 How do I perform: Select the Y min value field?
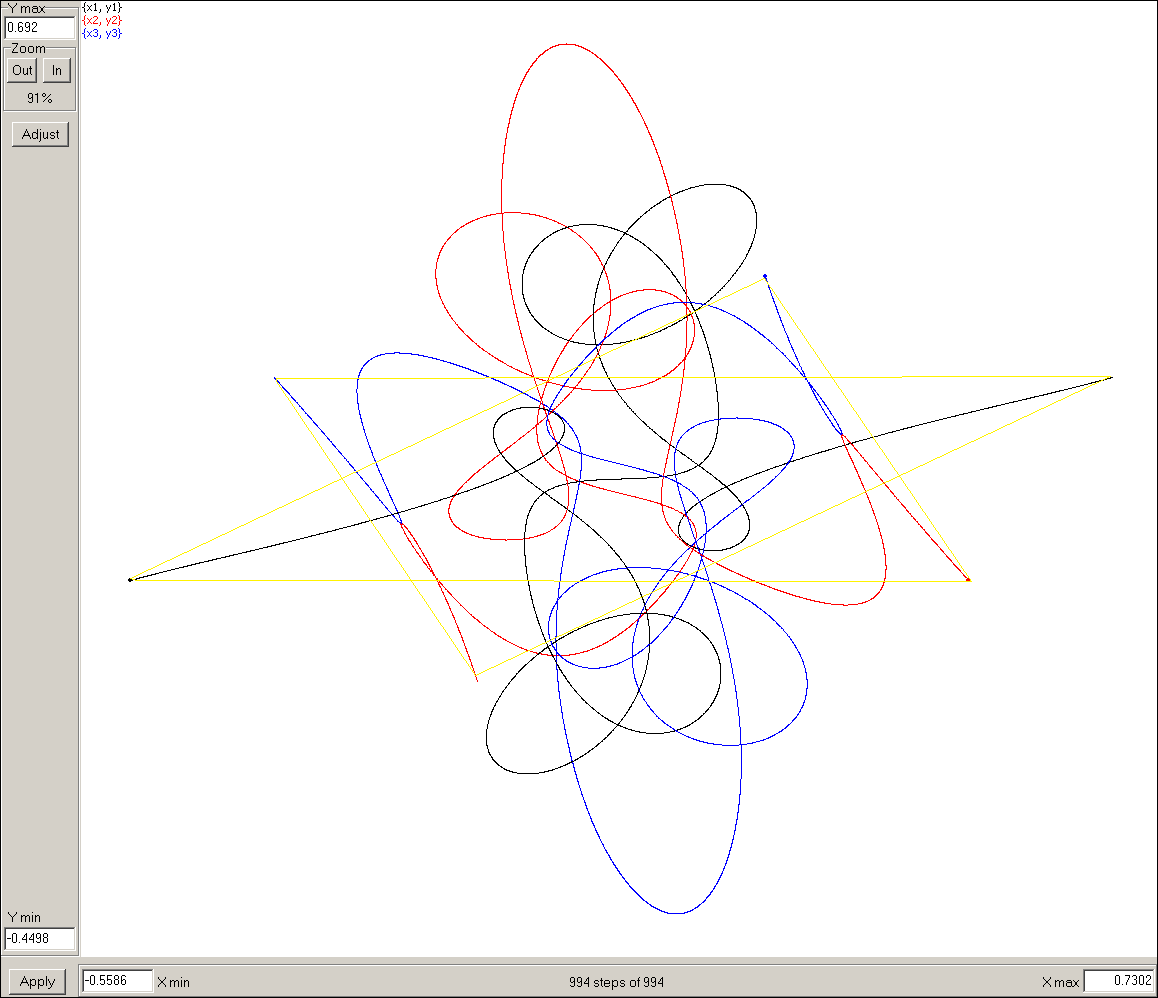point(40,939)
